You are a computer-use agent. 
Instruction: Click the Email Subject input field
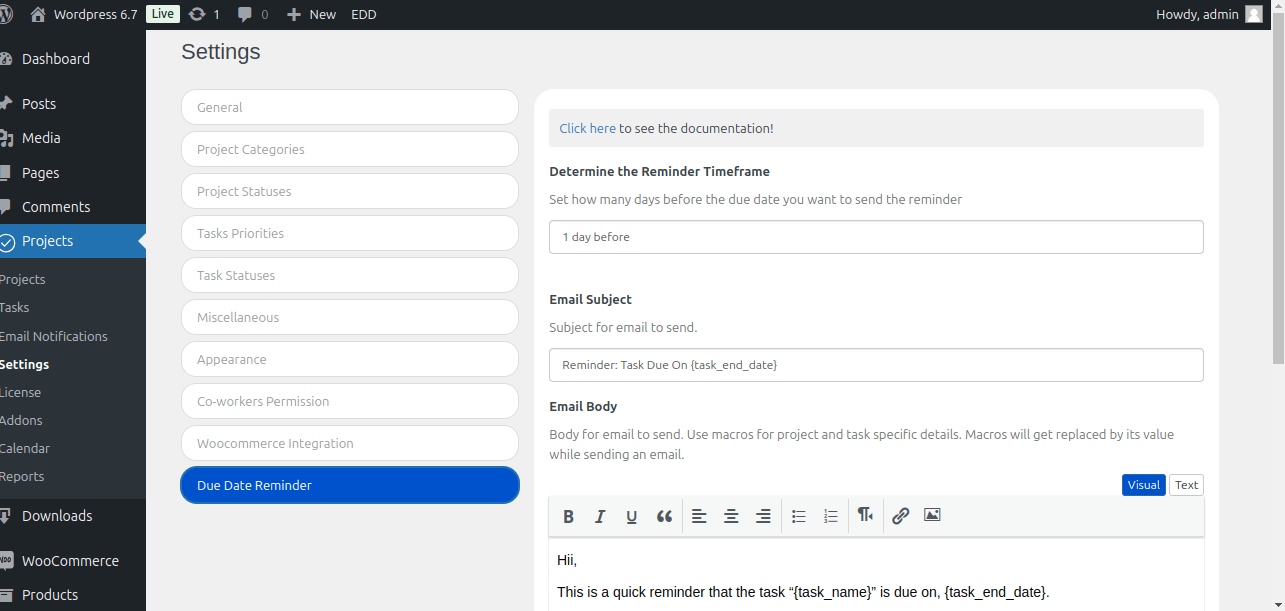876,365
